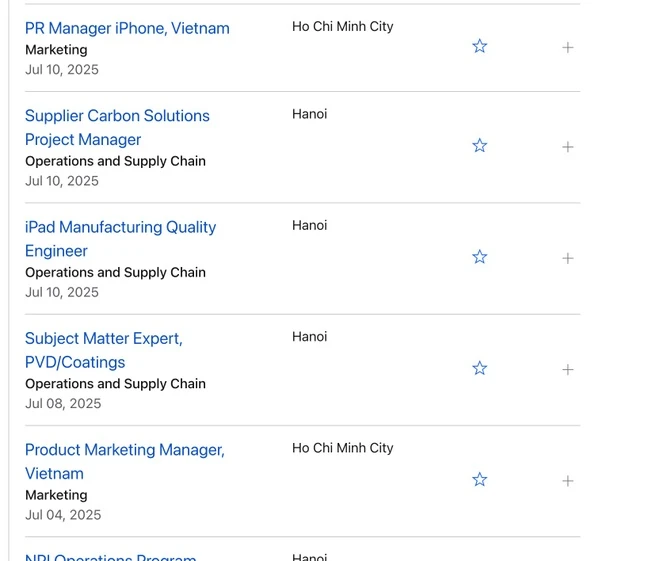The width and height of the screenshot is (660, 561).
Task: Click the Jul 08, 2025 posting date
Action: click(x=63, y=403)
